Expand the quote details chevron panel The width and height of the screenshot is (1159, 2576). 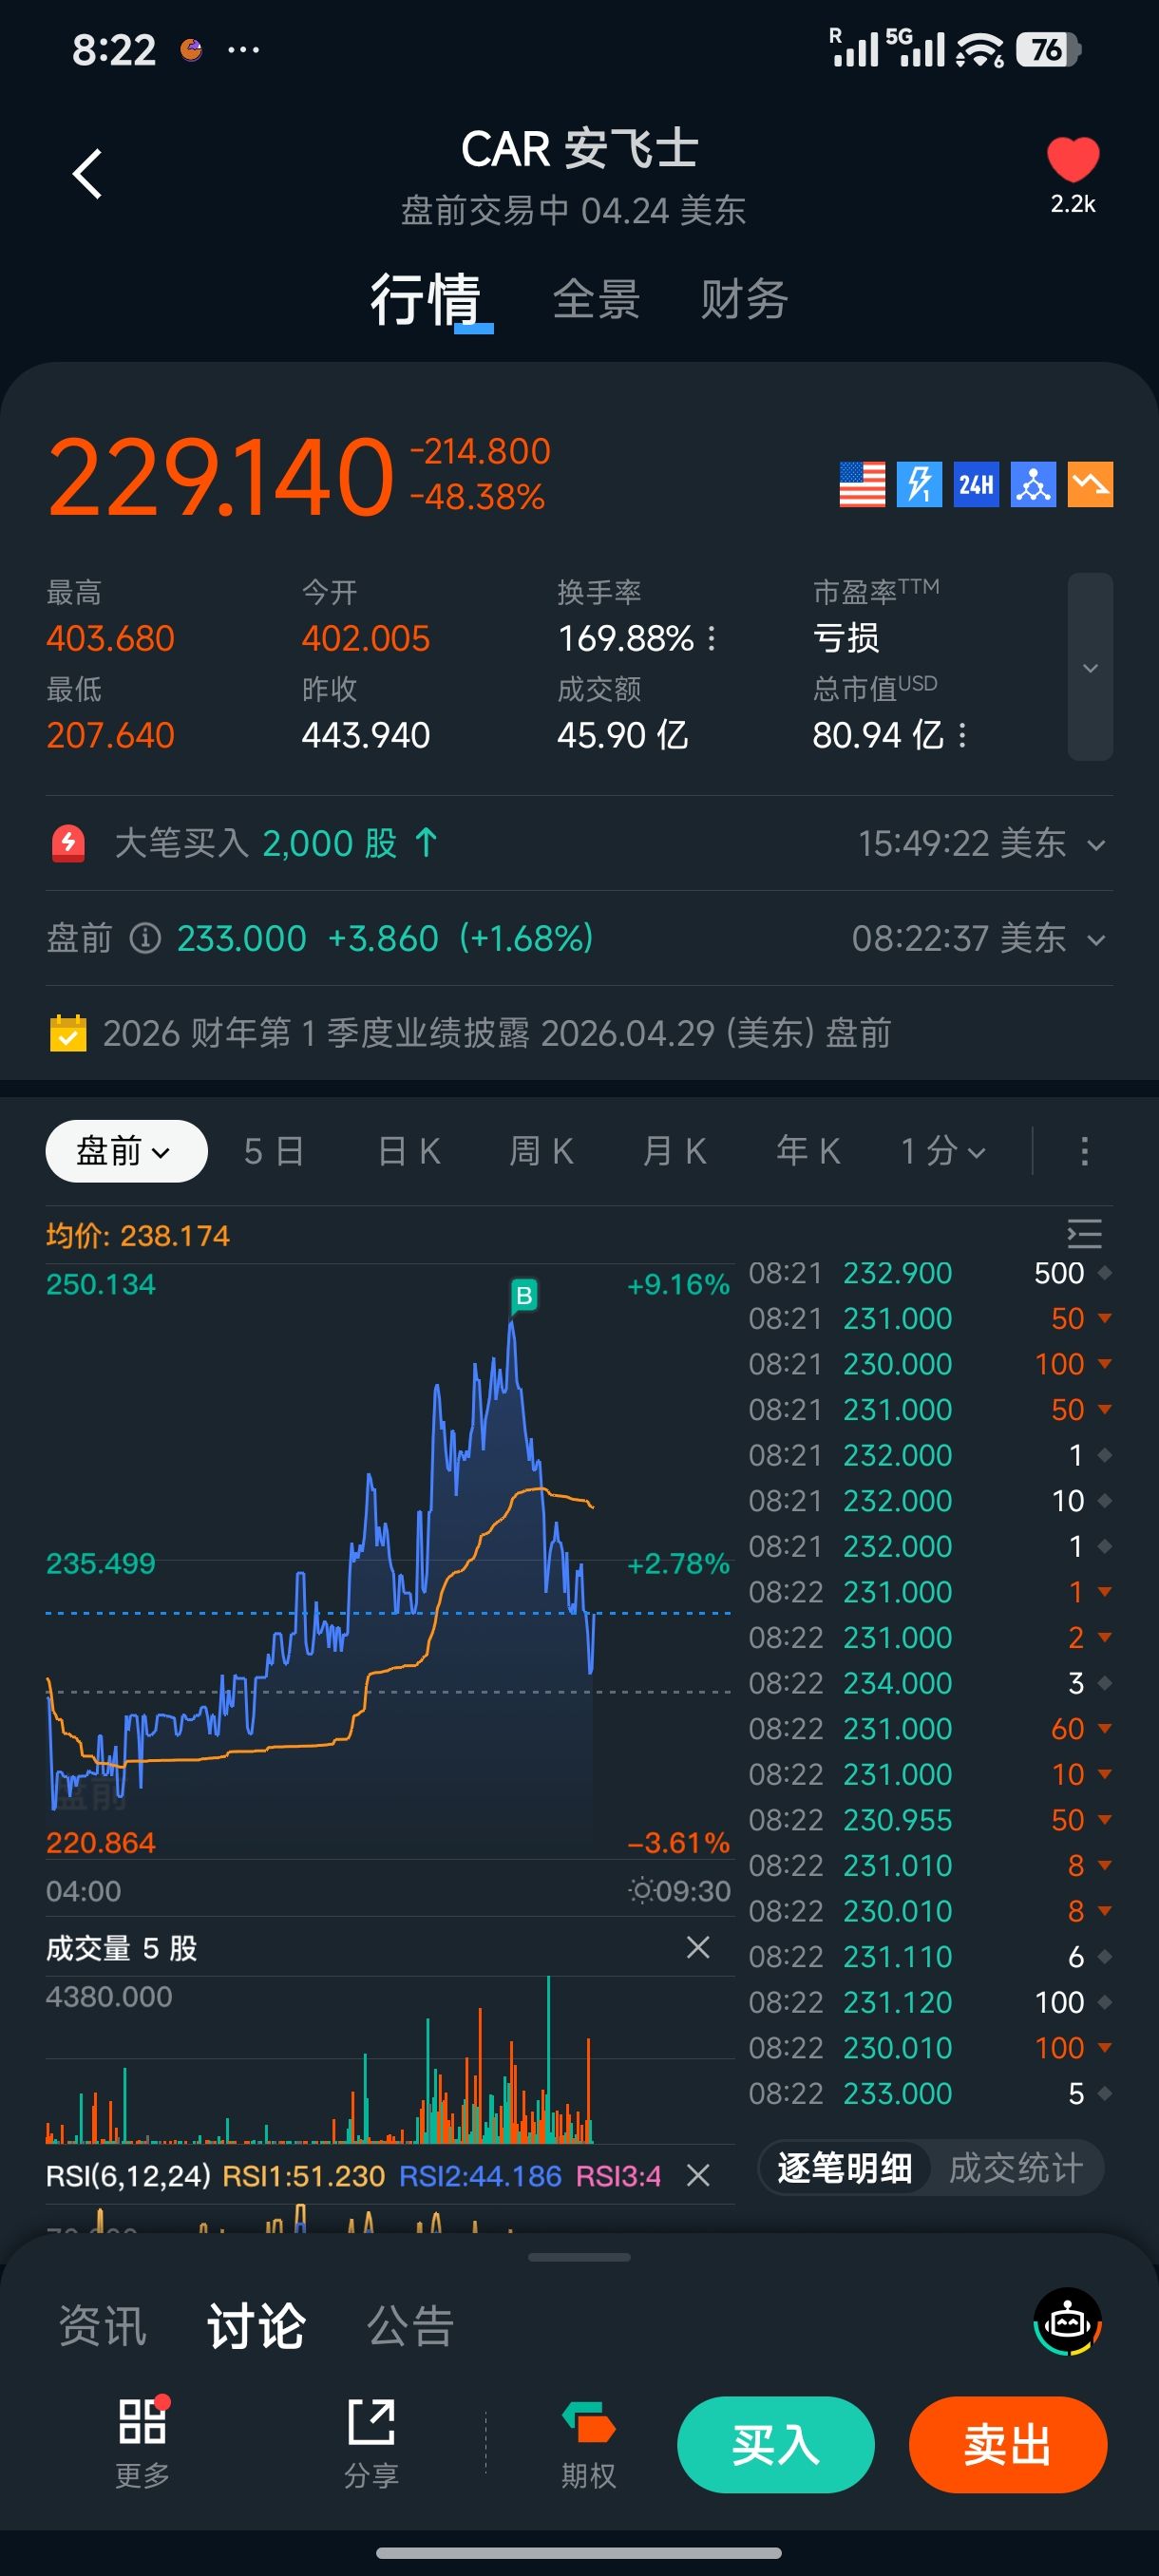pyautogui.click(x=1090, y=667)
